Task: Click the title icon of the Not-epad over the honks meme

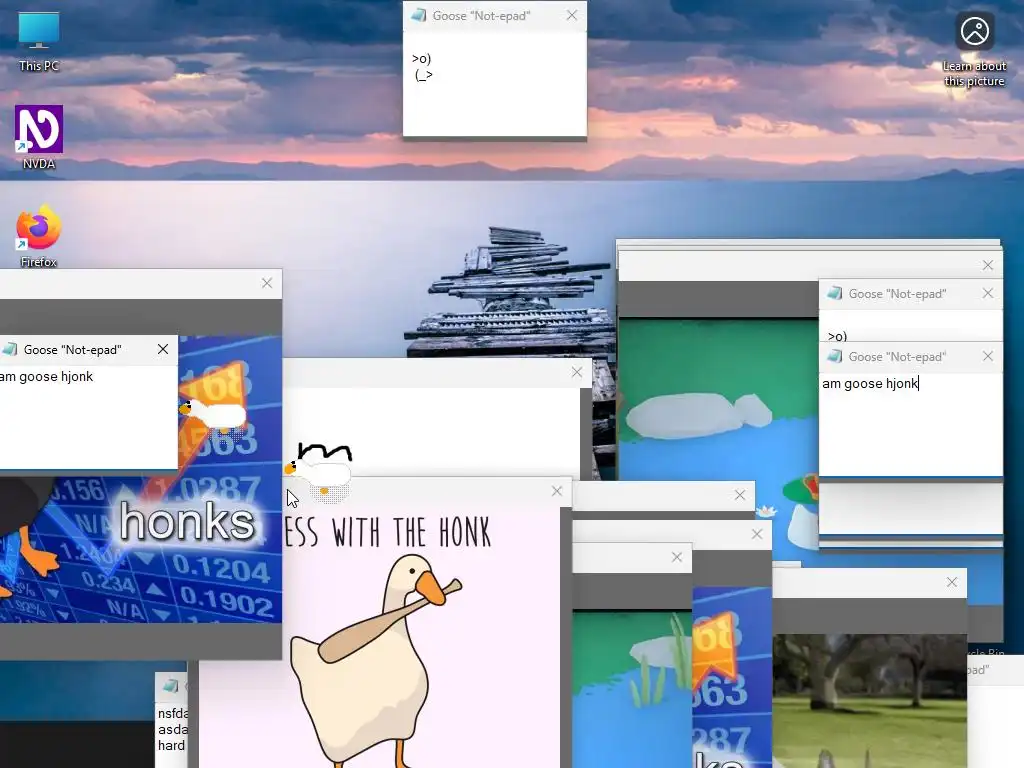Action: pos(10,349)
